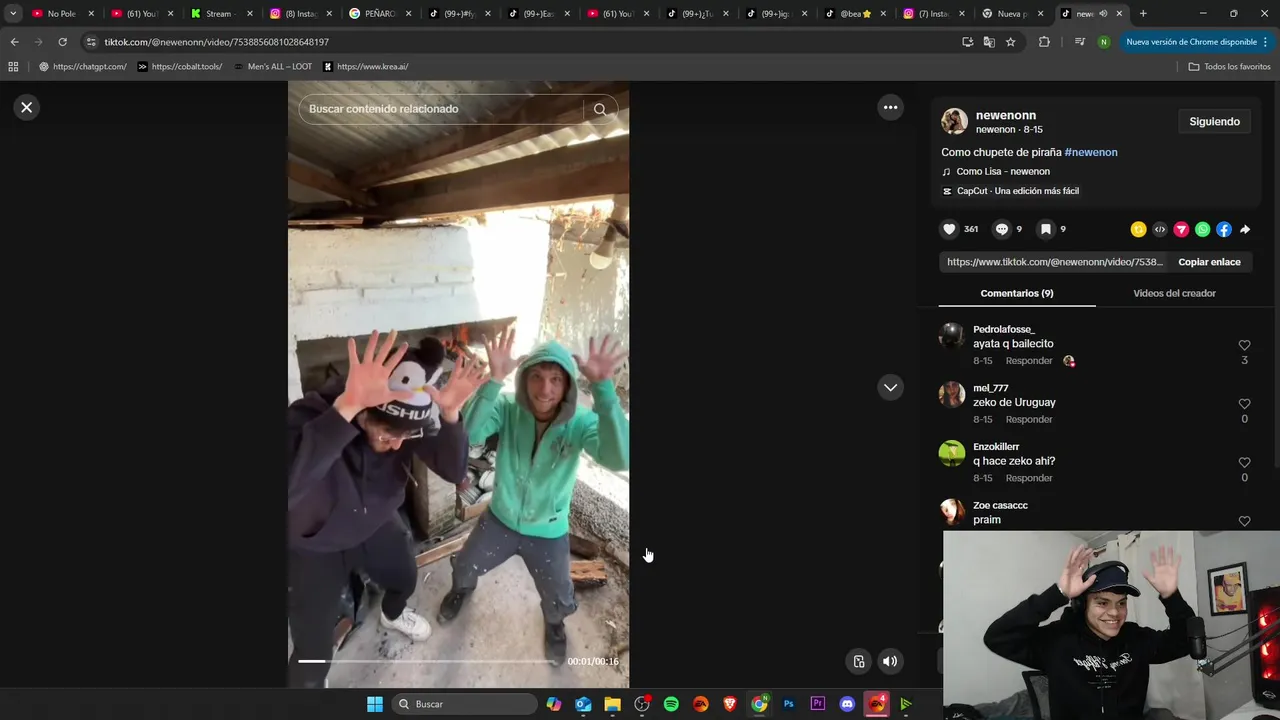
Task: Open the three-dot more options menu
Action: click(890, 107)
